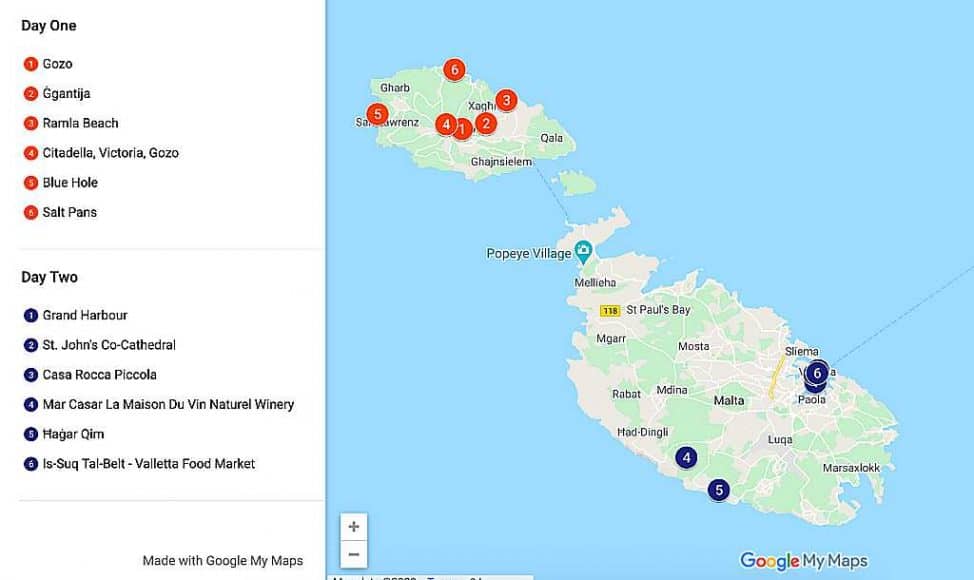
Task: Click red marker 4 on Gozo map
Action: [445, 125]
